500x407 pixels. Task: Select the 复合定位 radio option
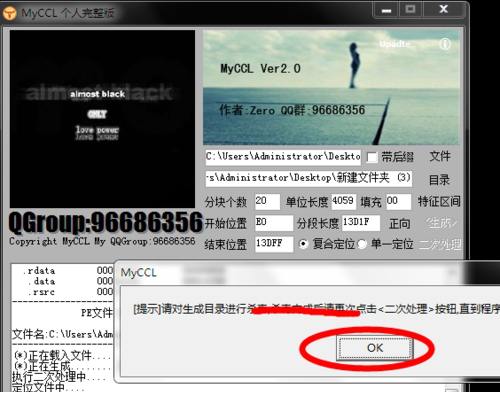(x=303, y=244)
